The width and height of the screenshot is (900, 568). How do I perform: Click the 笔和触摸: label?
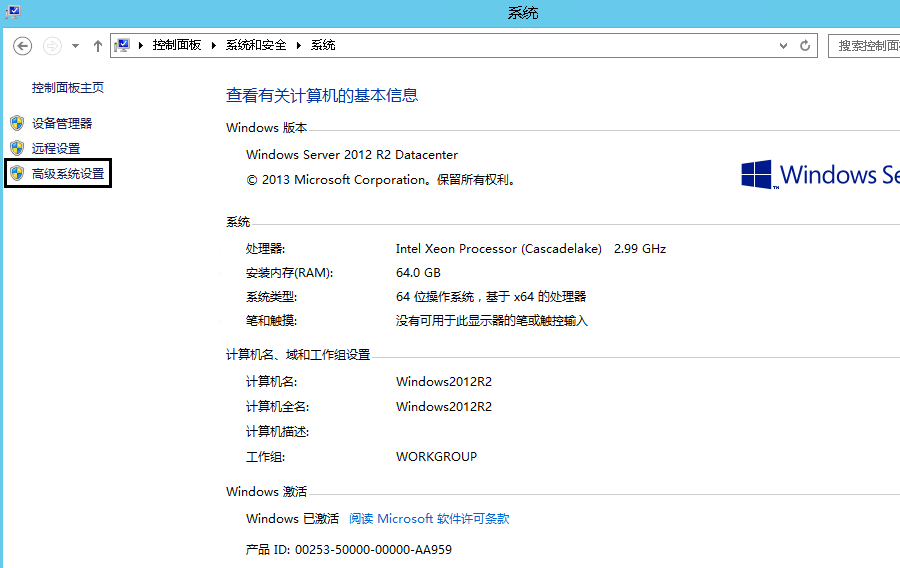tap(271, 321)
